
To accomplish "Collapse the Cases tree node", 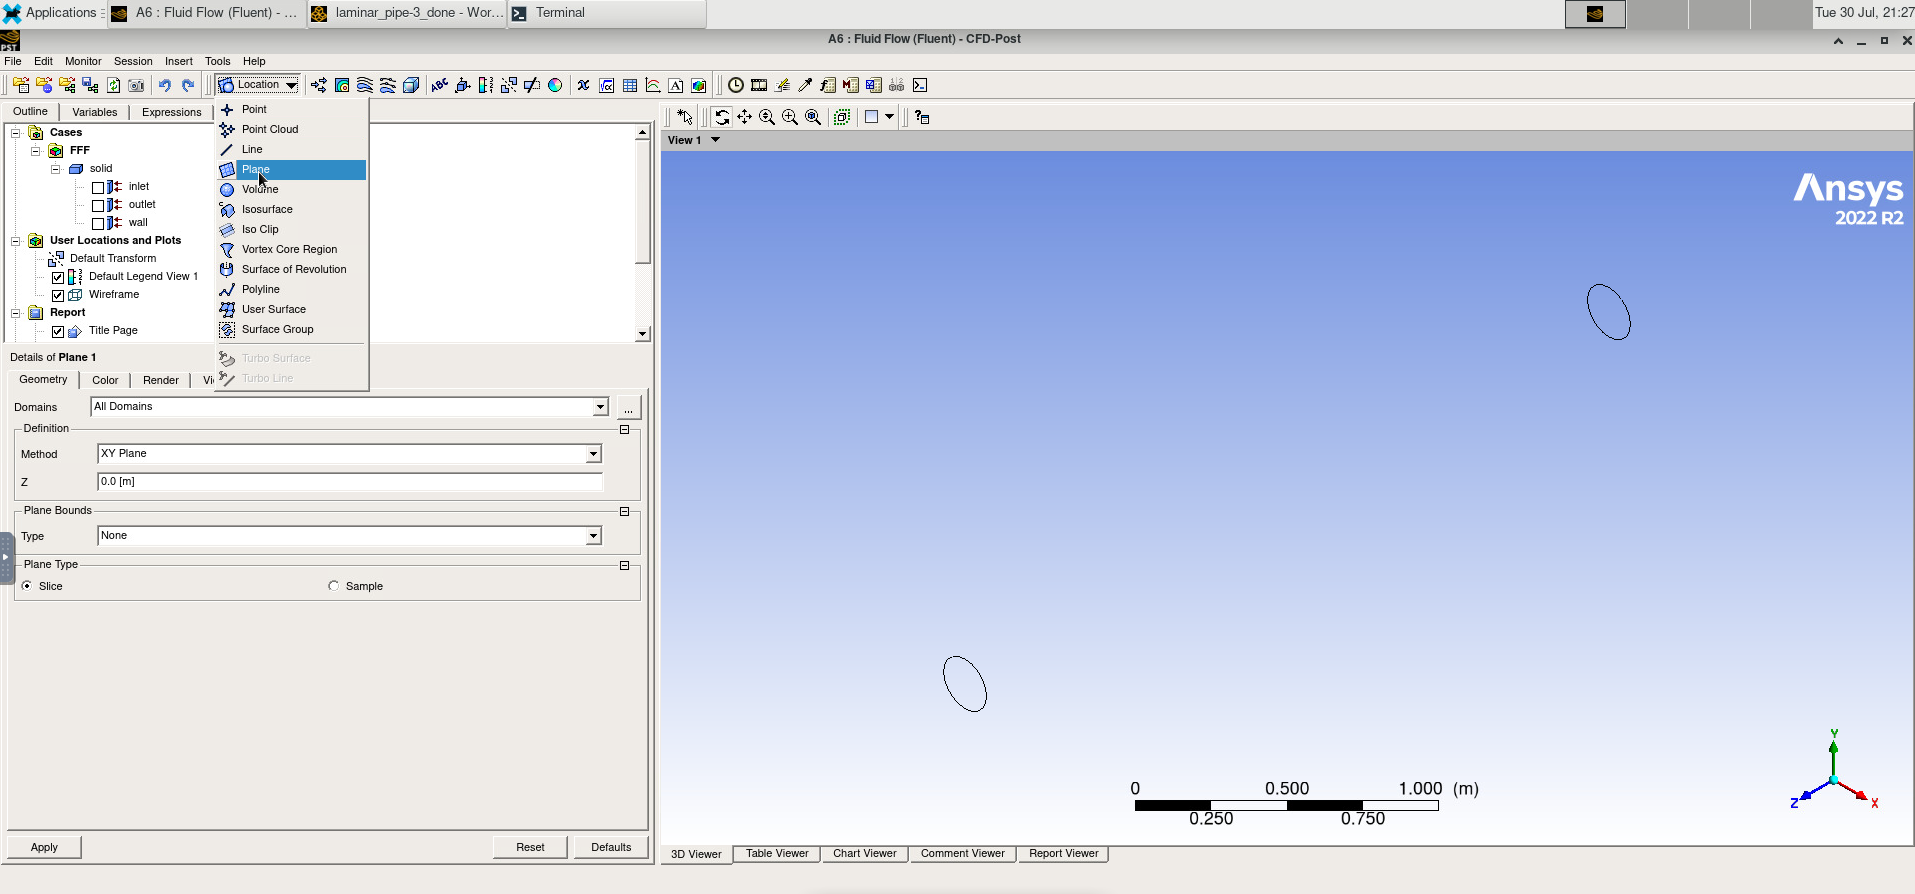I will (x=15, y=132).
